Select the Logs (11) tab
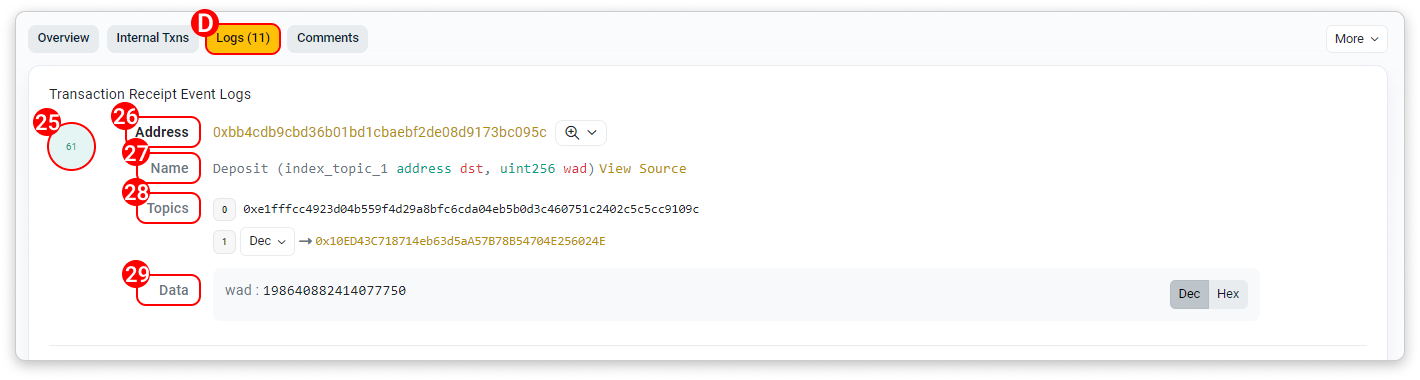This screenshot has height=380, width=1420. coord(243,39)
